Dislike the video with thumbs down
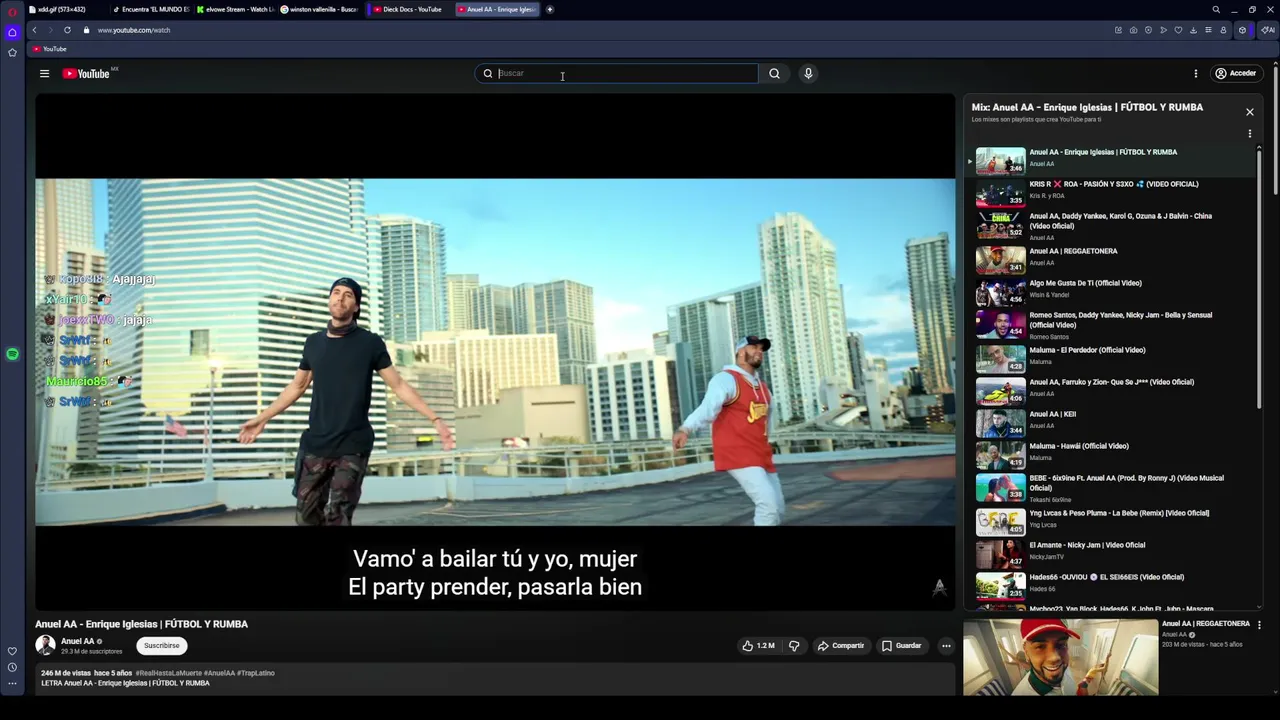The width and height of the screenshot is (1280, 720). pyautogui.click(x=794, y=646)
